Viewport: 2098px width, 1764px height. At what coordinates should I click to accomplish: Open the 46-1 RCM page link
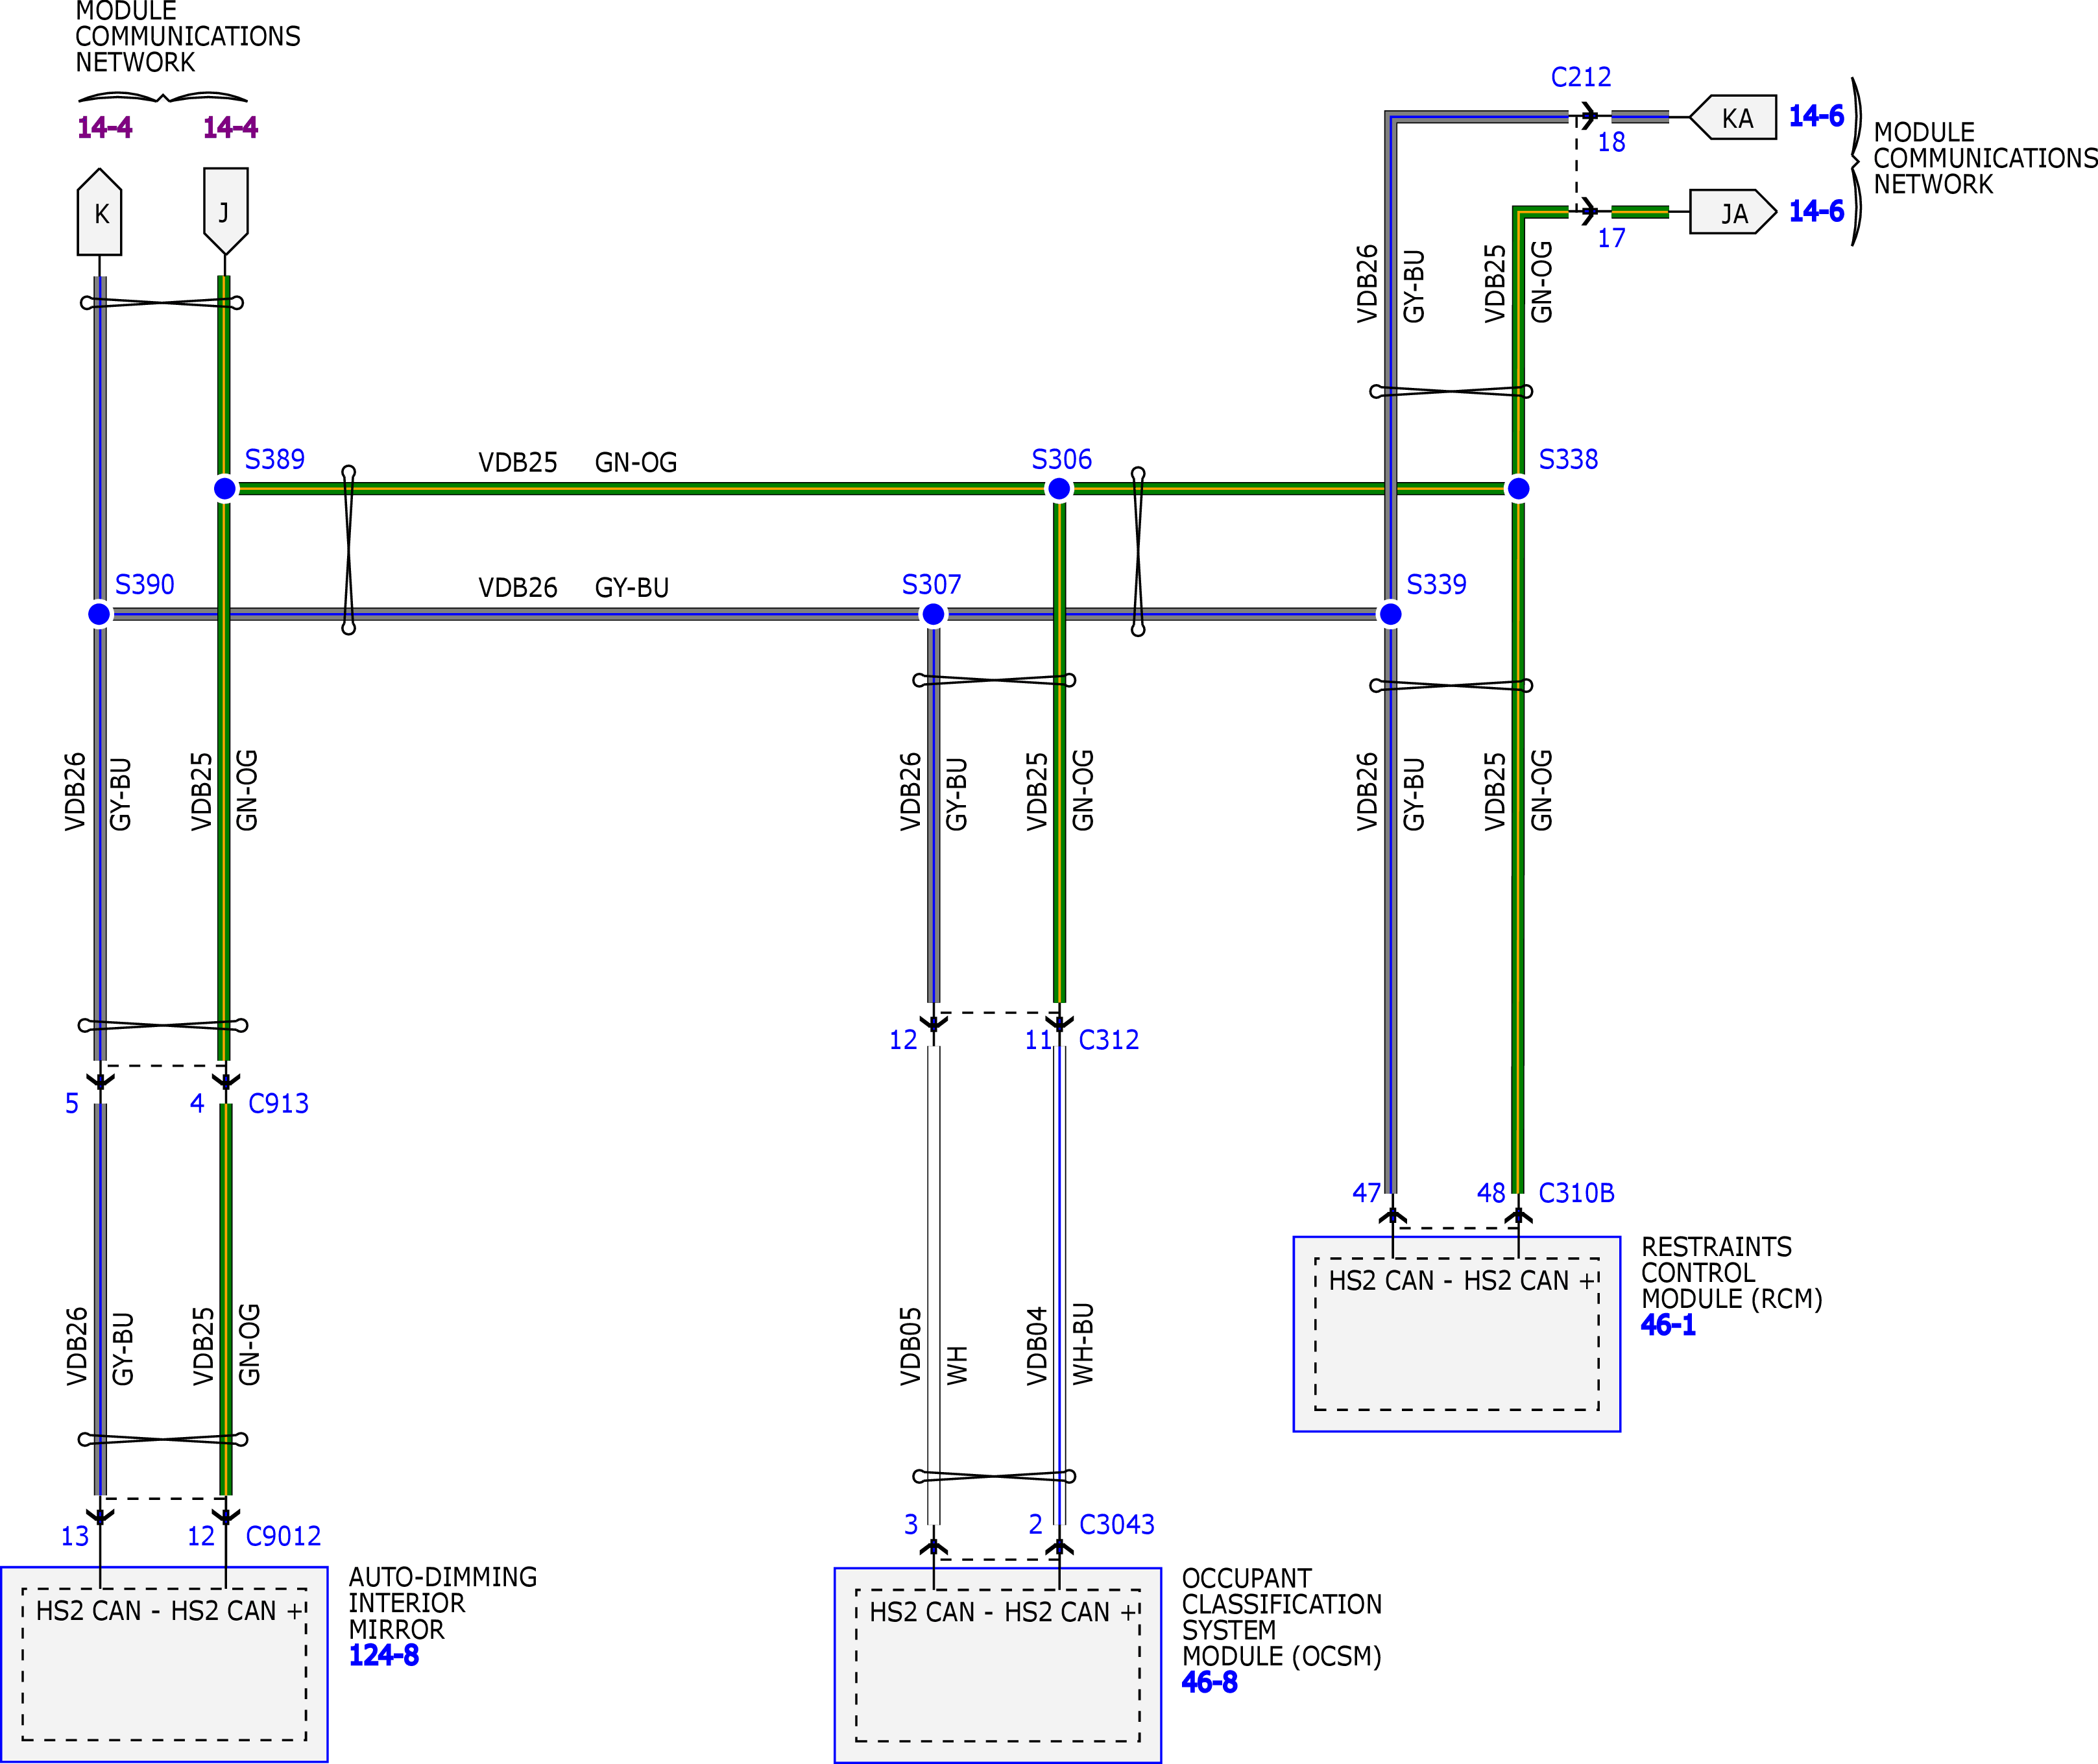[x=1668, y=1326]
